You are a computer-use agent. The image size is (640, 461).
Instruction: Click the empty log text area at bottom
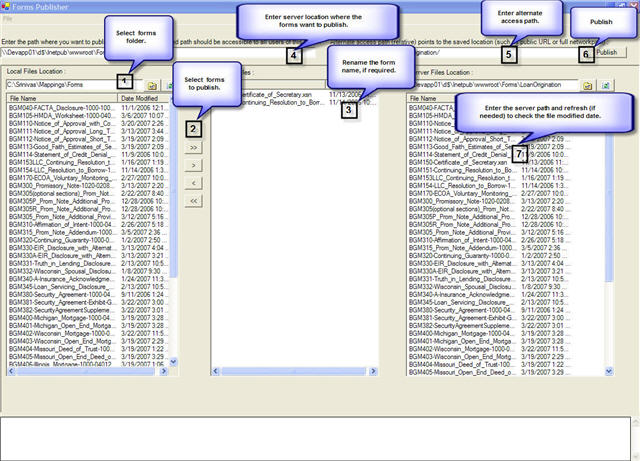pos(315,438)
